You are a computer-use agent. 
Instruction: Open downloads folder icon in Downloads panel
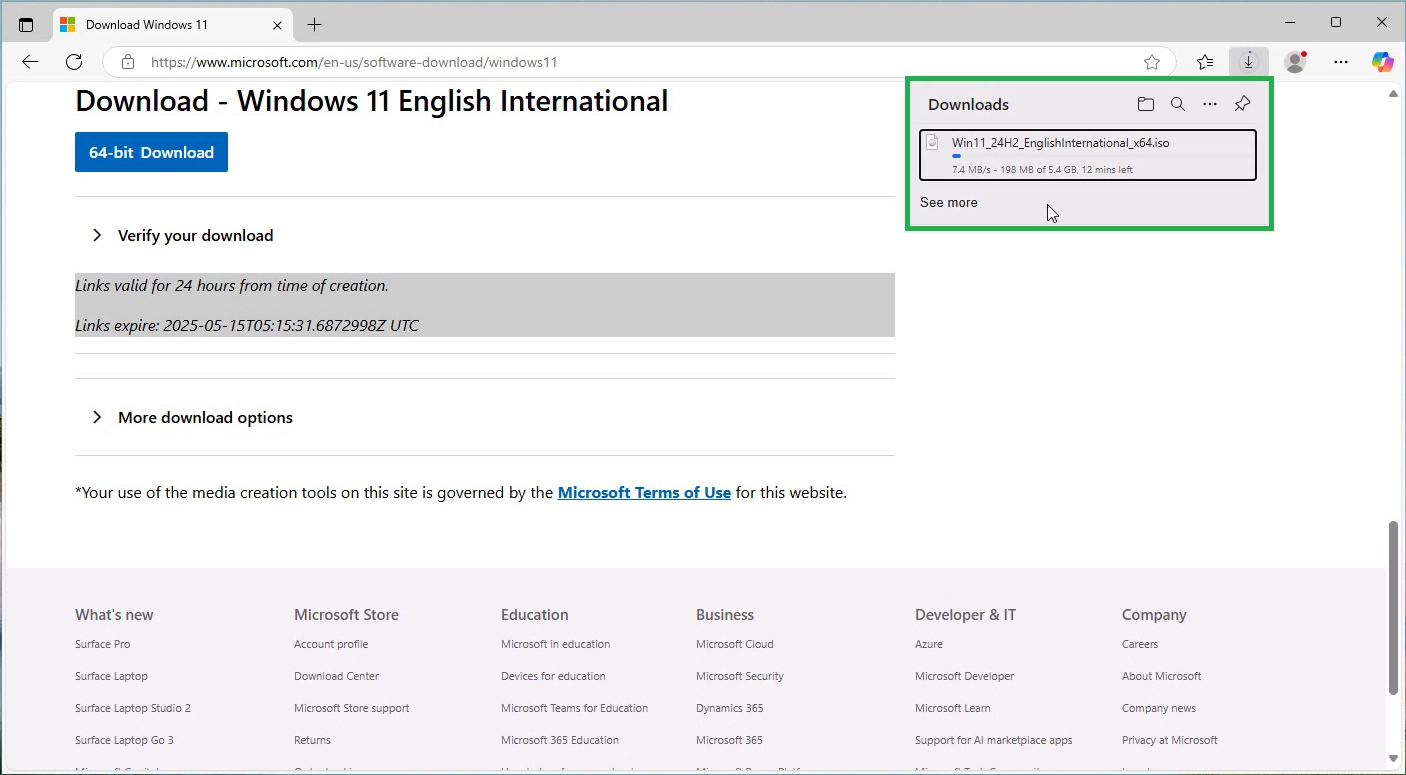[1146, 104]
